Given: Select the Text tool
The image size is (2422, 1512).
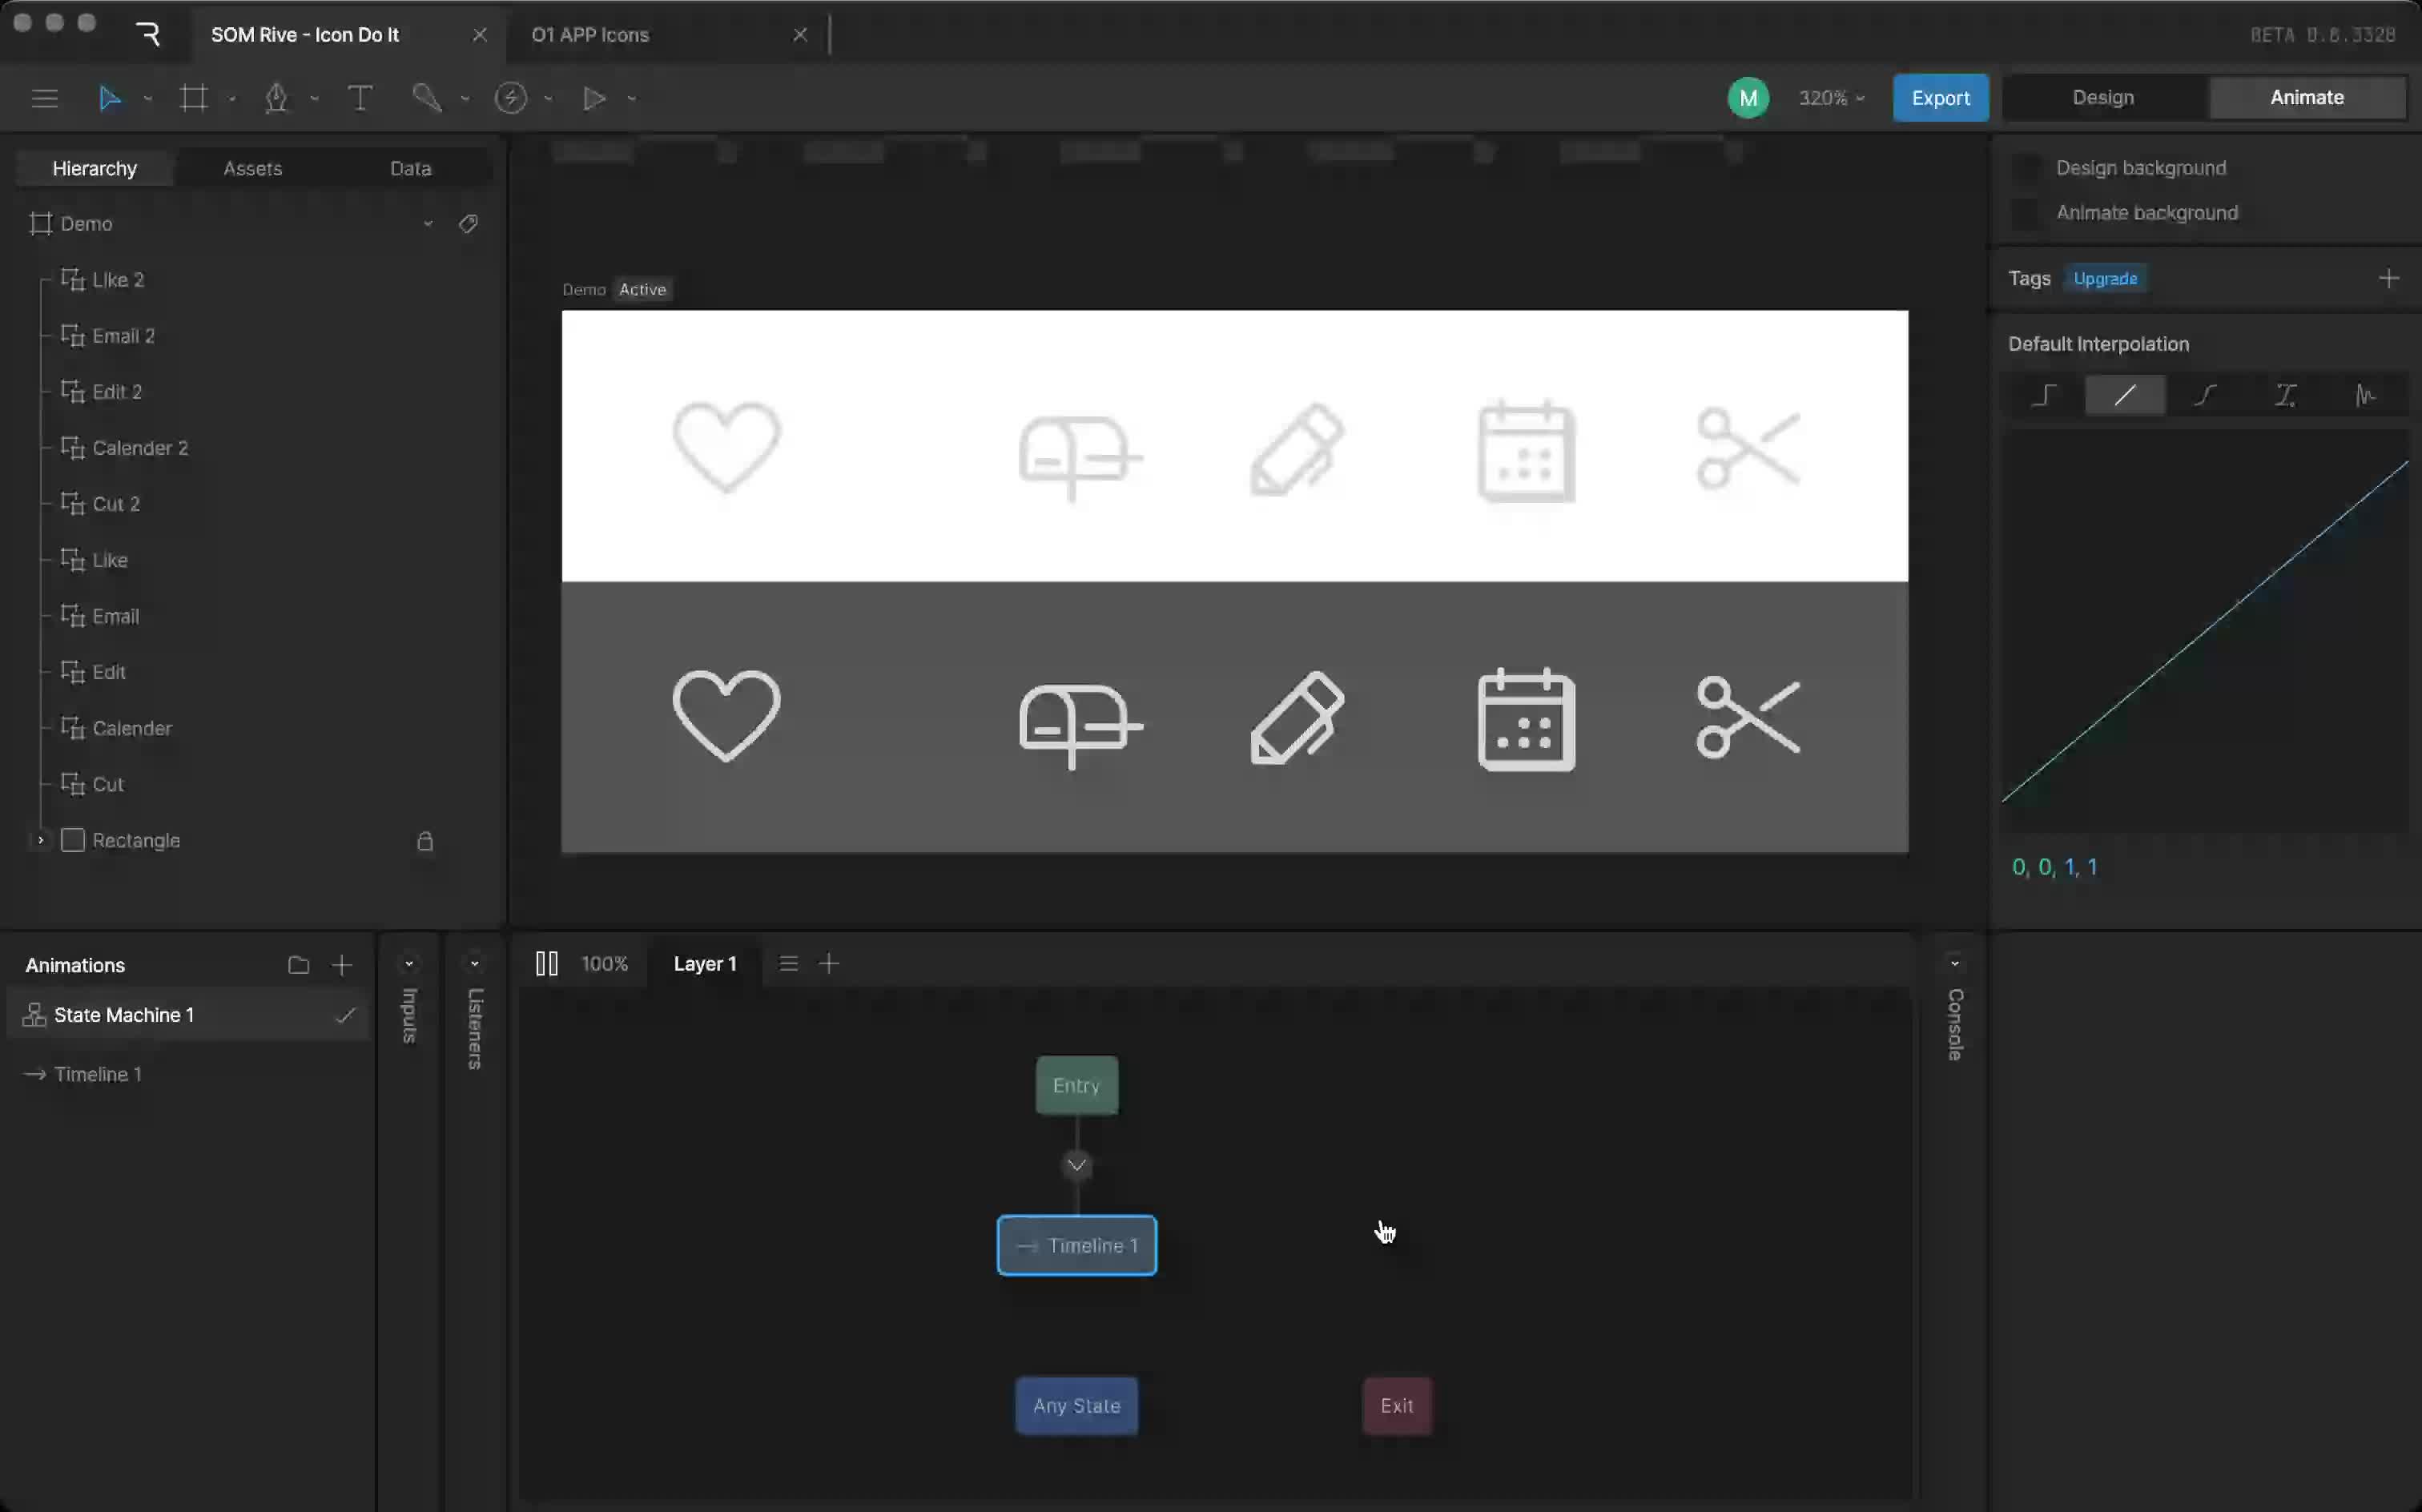Looking at the screenshot, I should tap(360, 98).
